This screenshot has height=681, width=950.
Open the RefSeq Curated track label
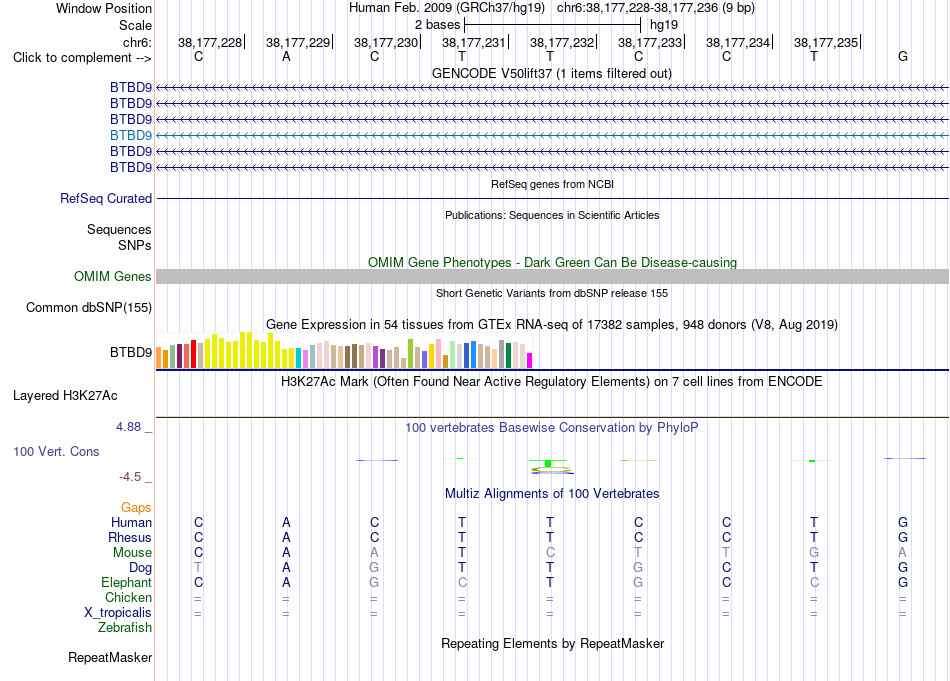click(x=106, y=198)
